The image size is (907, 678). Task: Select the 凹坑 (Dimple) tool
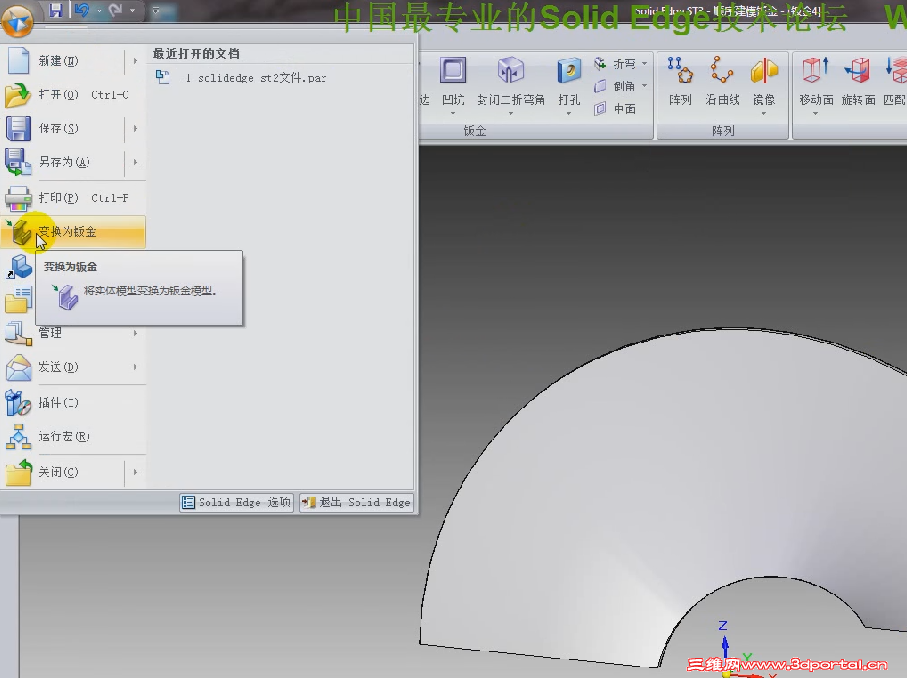(453, 82)
